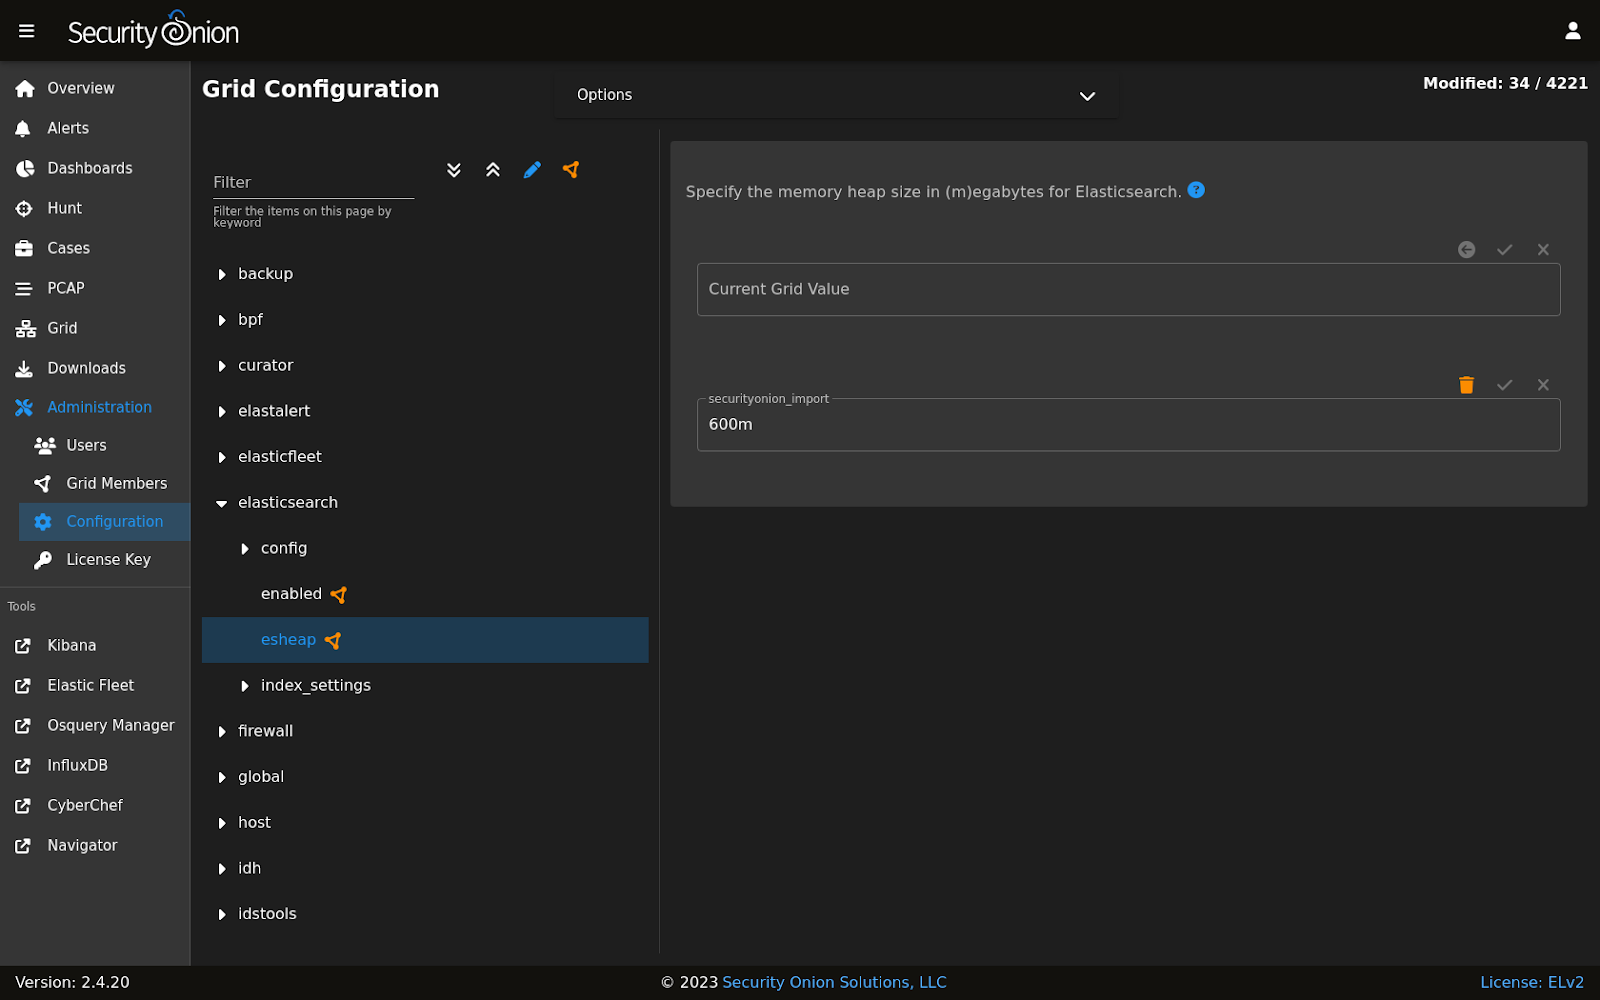The image size is (1600, 1000).
Task: Open Cases in the sidebar
Action: pyautogui.click(x=95, y=248)
